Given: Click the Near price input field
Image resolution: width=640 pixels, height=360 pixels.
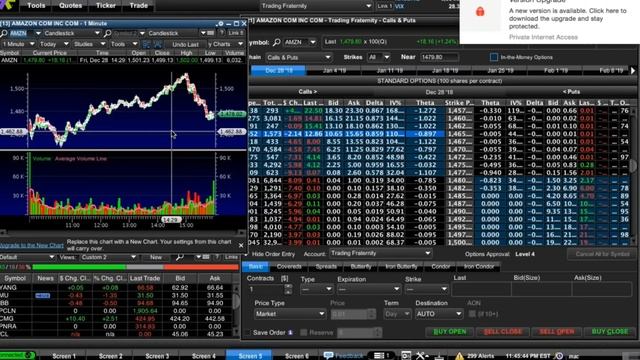Looking at the screenshot, I should [439, 57].
